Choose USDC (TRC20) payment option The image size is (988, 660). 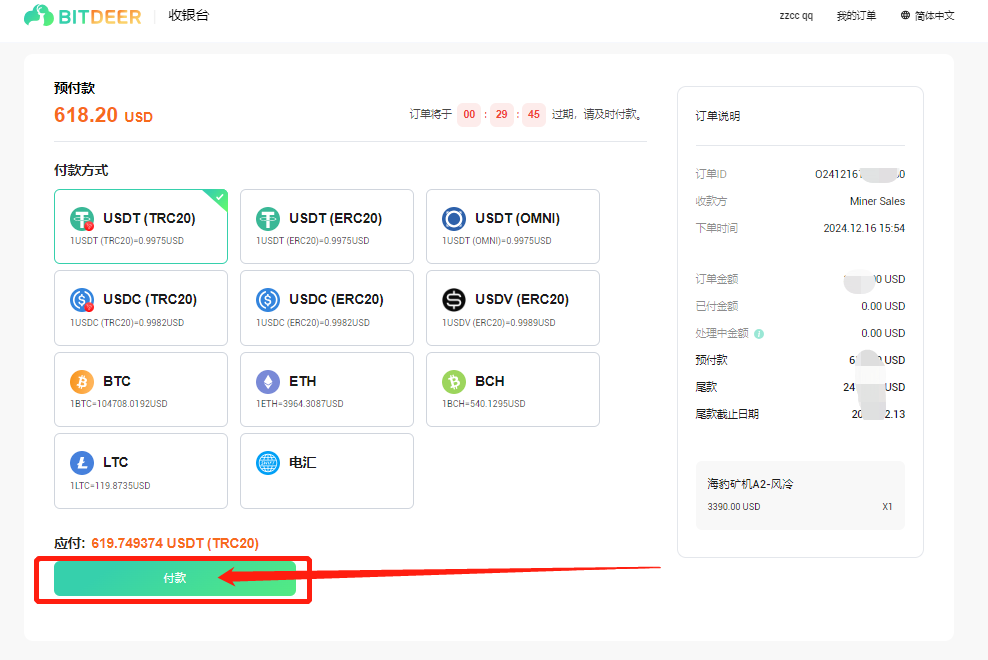tap(141, 308)
